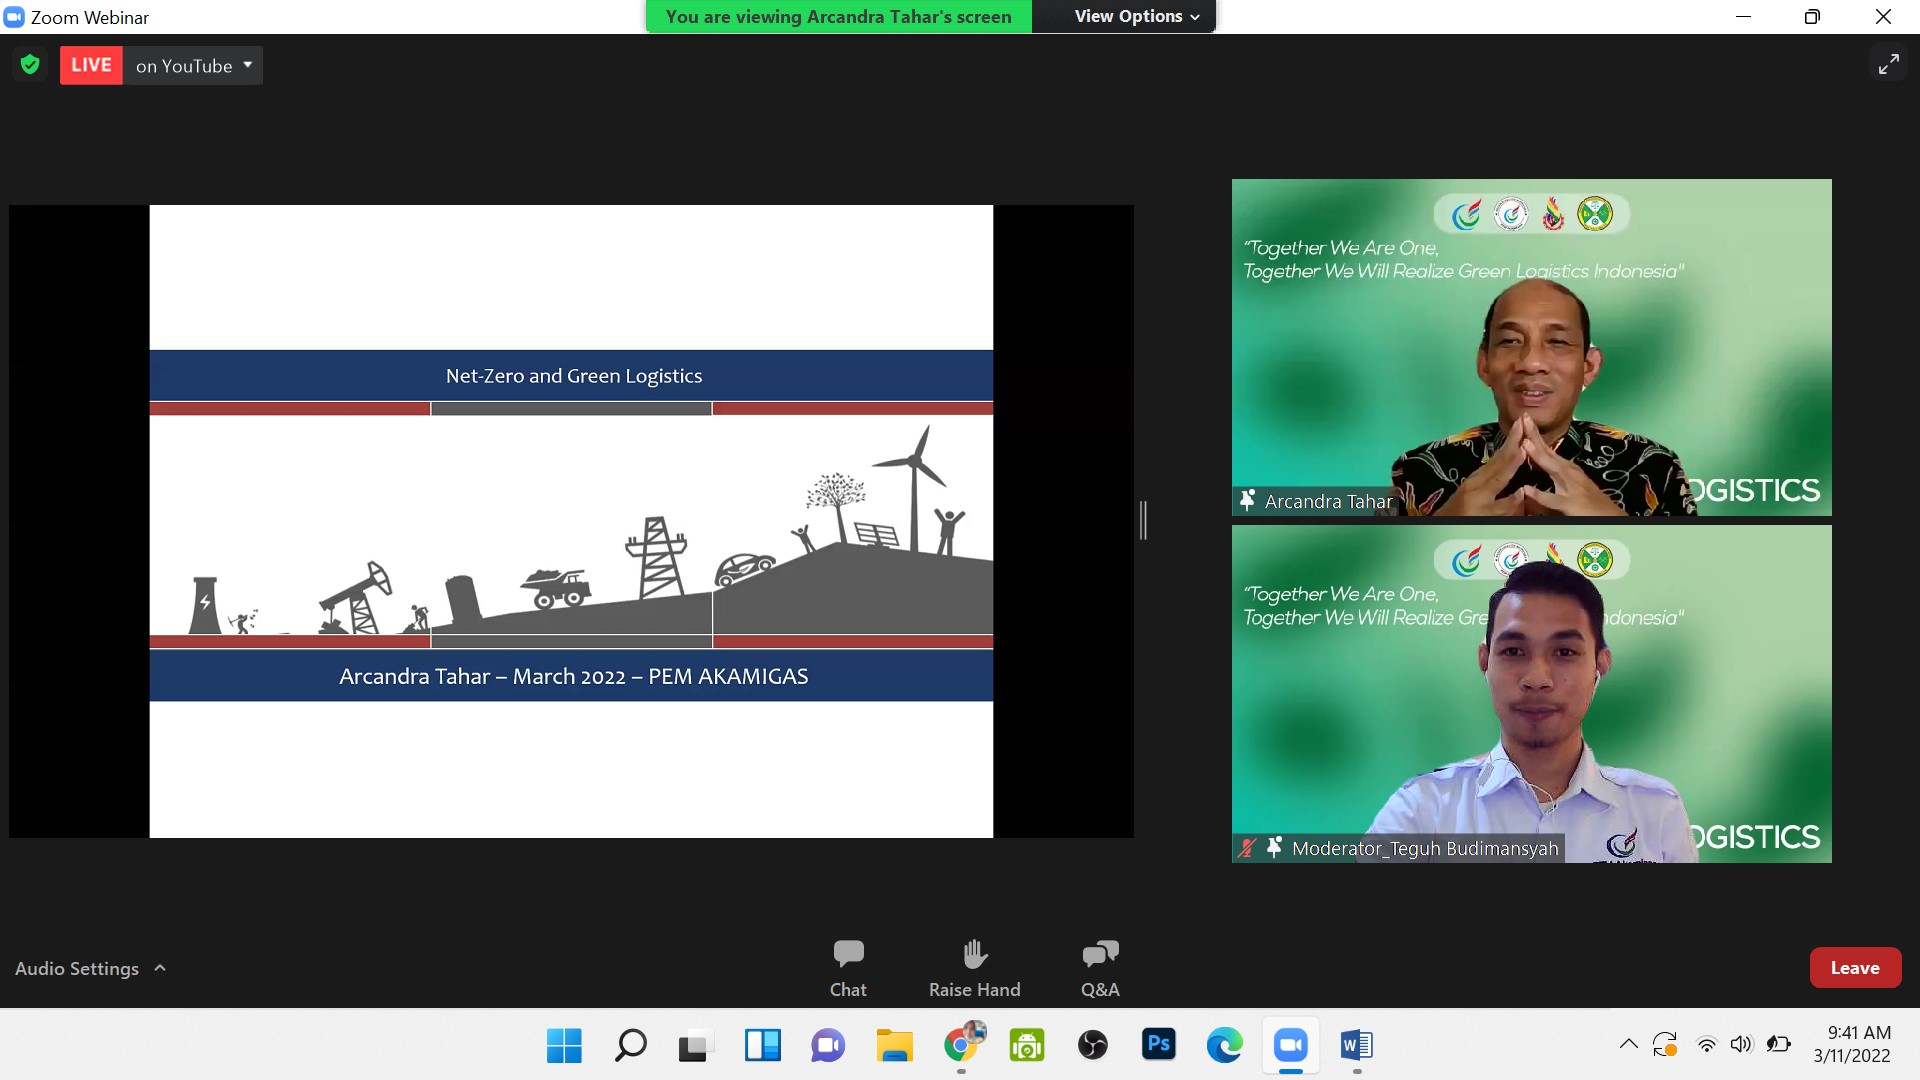This screenshot has width=1920, height=1080.
Task: Click the volume icon in the system tray
Action: (x=1743, y=1043)
